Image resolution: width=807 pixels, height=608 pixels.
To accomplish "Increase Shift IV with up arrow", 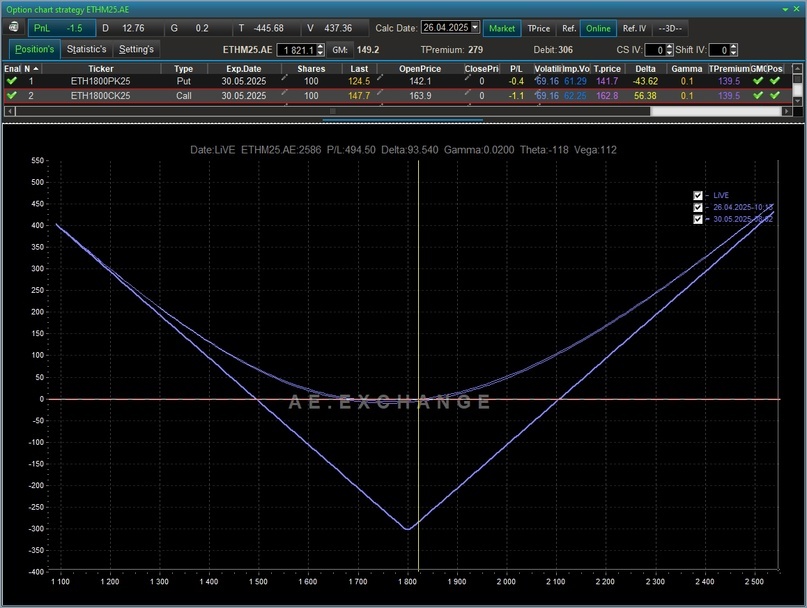I will [x=734, y=47].
